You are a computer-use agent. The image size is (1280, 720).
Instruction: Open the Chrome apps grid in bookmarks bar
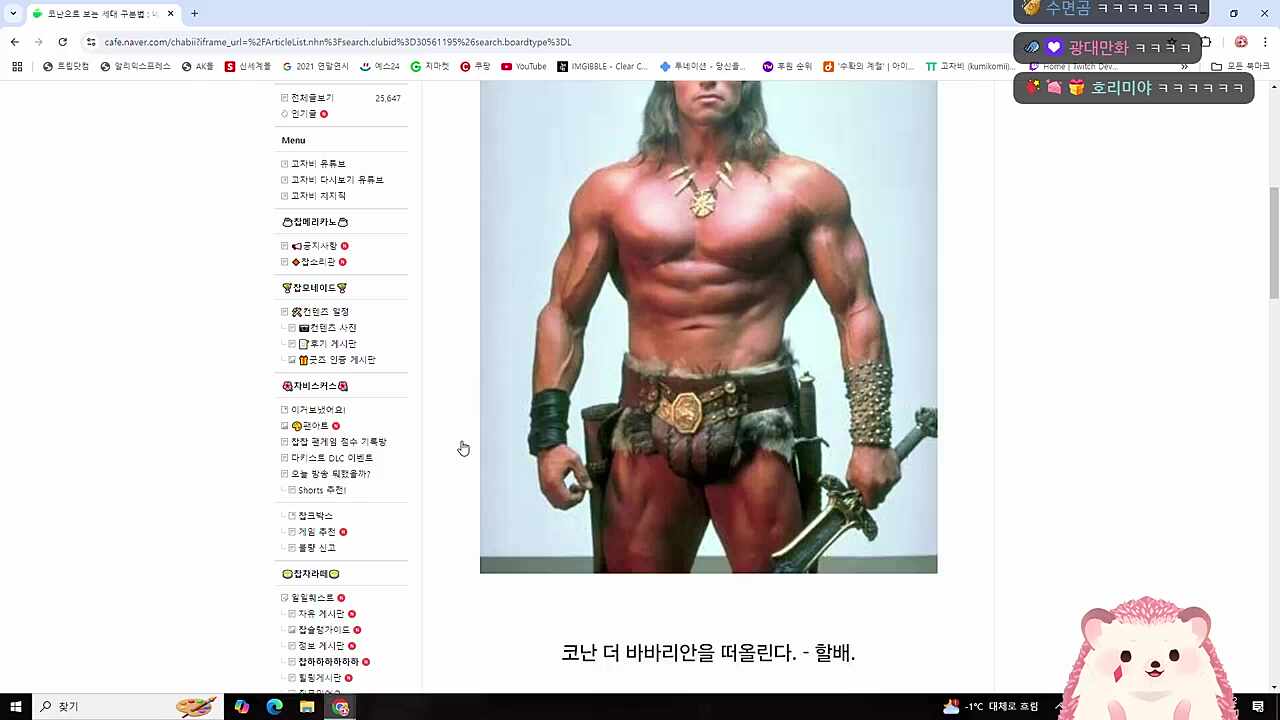click(x=17, y=67)
